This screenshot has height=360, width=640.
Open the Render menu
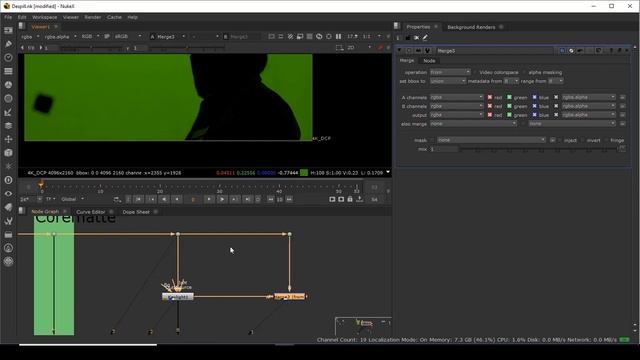coord(93,17)
